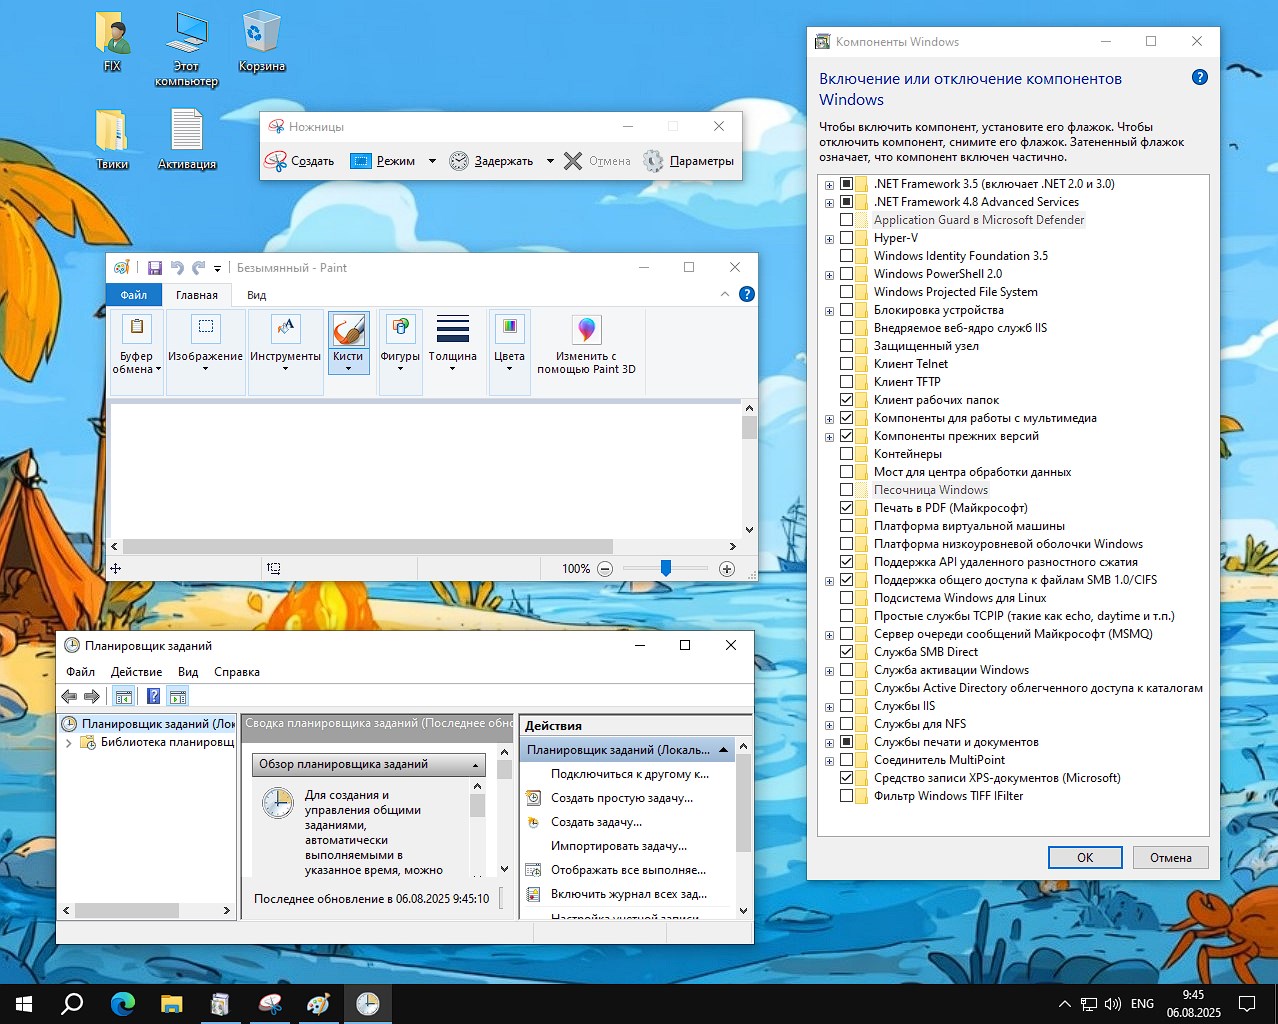The image size is (1278, 1024).
Task: Open Microsoft Edge from the taskbar
Action: (x=123, y=1004)
